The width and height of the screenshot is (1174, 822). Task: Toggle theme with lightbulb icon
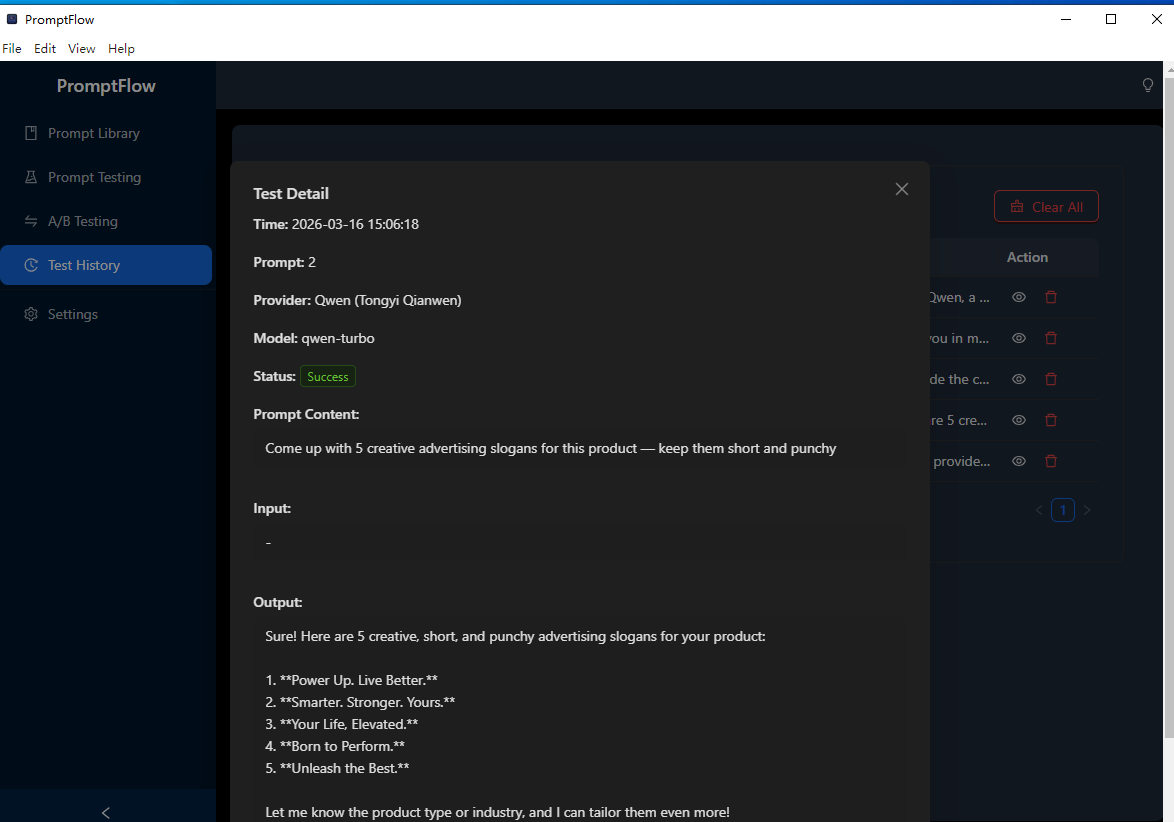1147,85
